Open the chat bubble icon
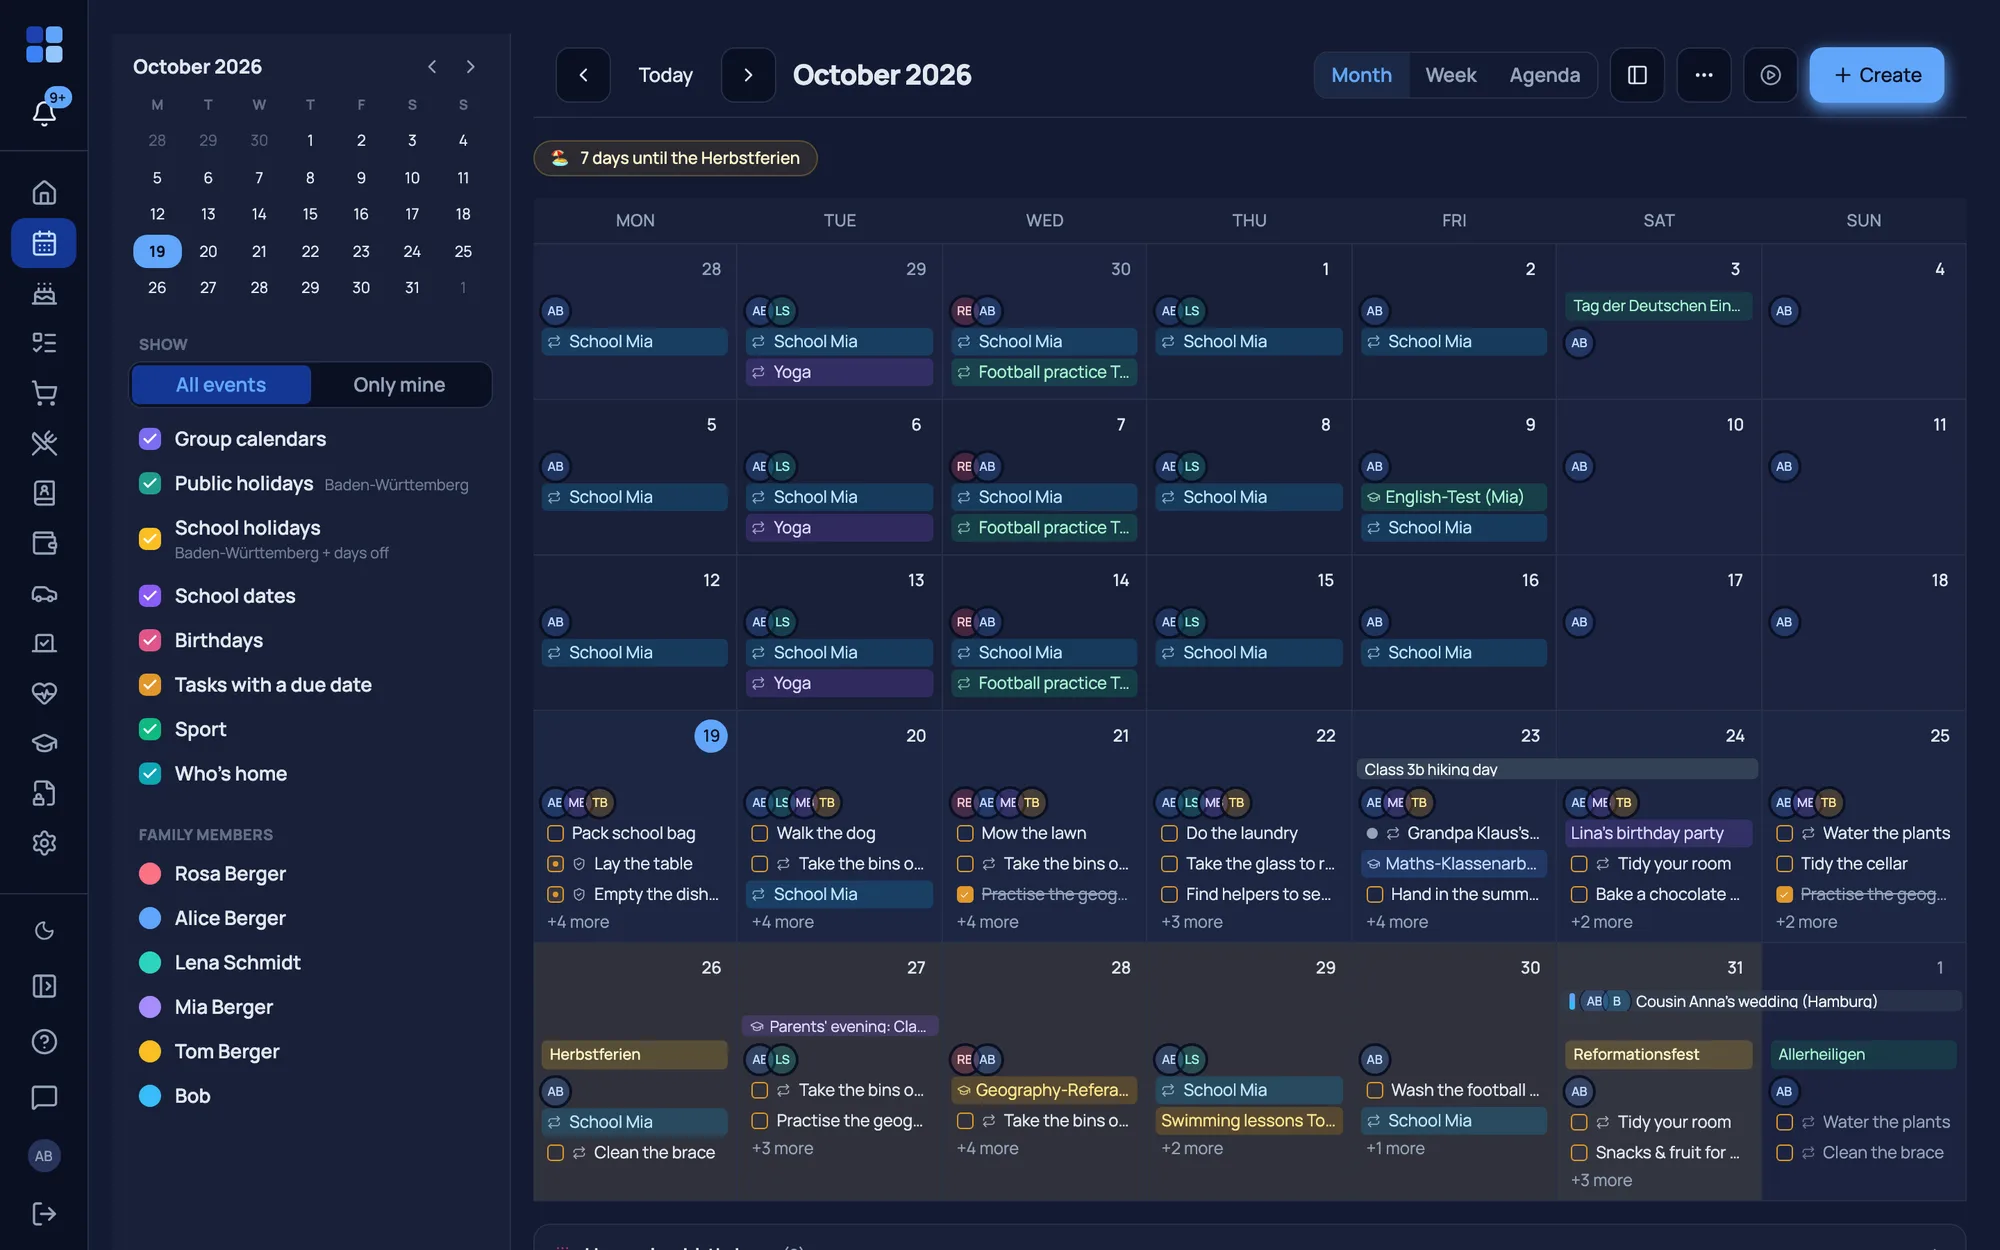2000x1250 pixels. pyautogui.click(x=44, y=1097)
